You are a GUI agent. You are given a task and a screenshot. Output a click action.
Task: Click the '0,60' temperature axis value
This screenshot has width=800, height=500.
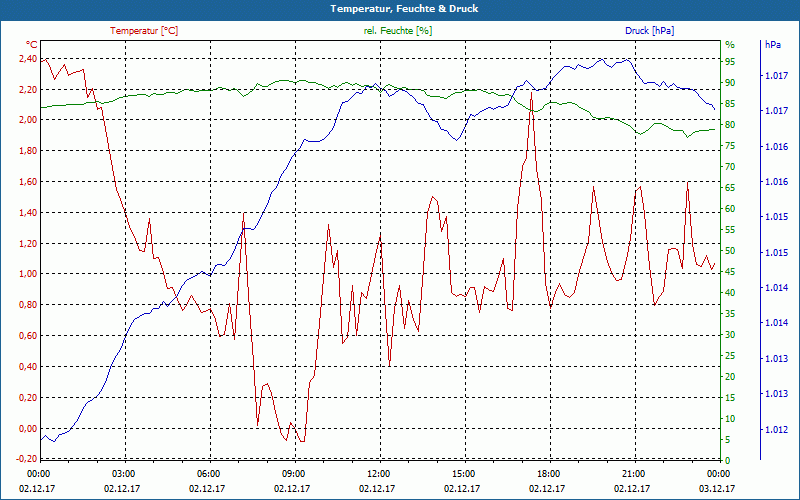point(28,336)
